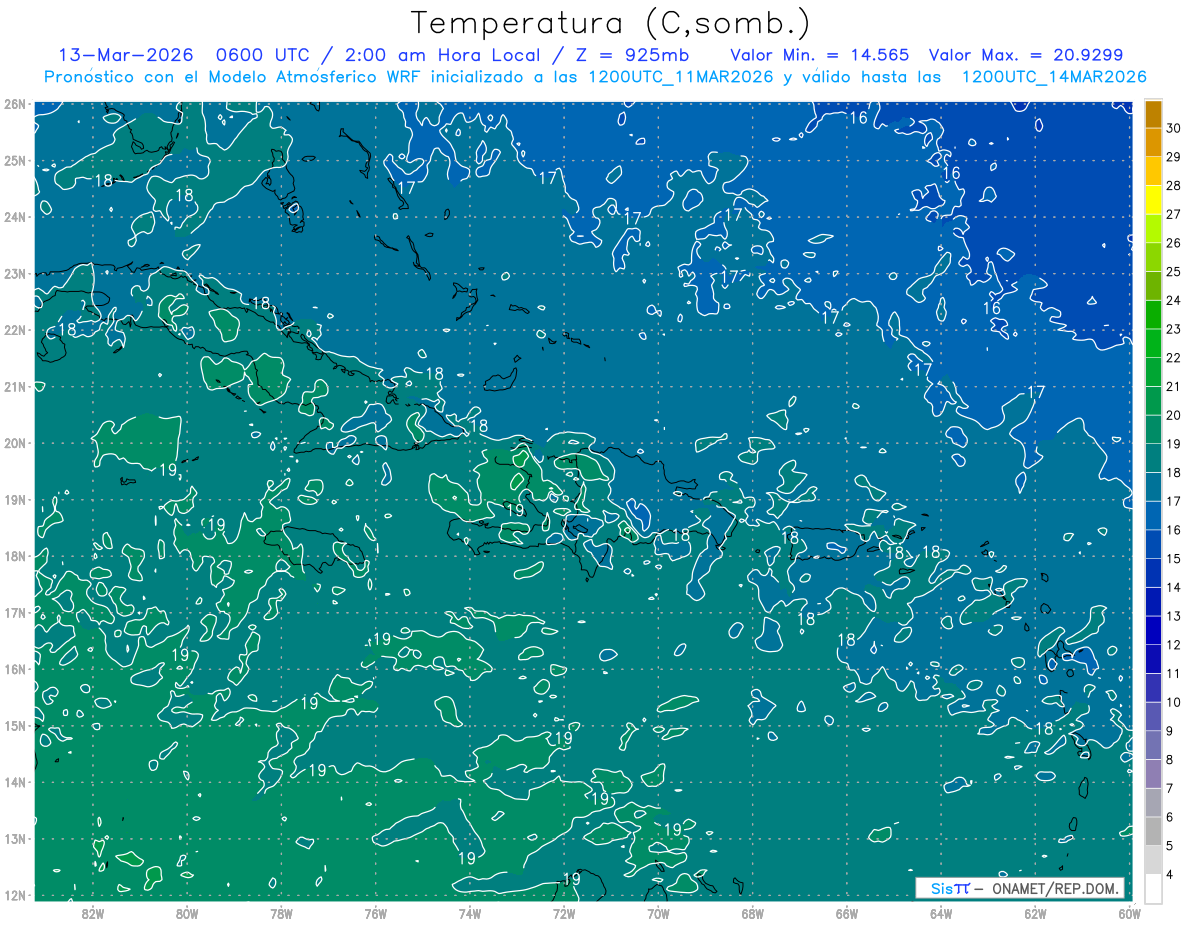
Task: Click the "68W" longitude axis label
Action: point(752,912)
